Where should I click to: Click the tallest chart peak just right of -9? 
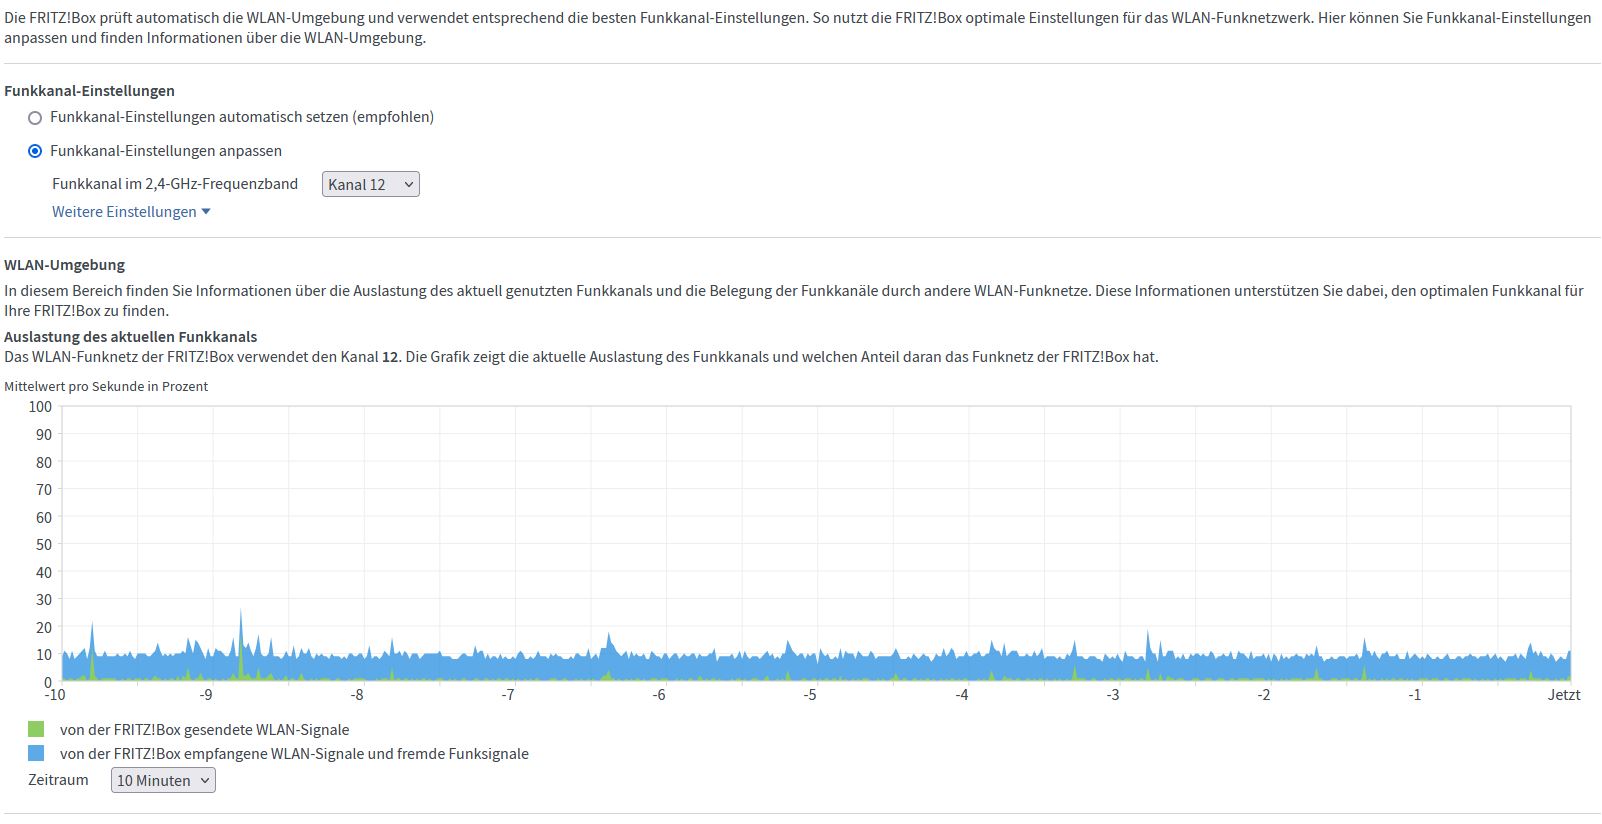241,645
